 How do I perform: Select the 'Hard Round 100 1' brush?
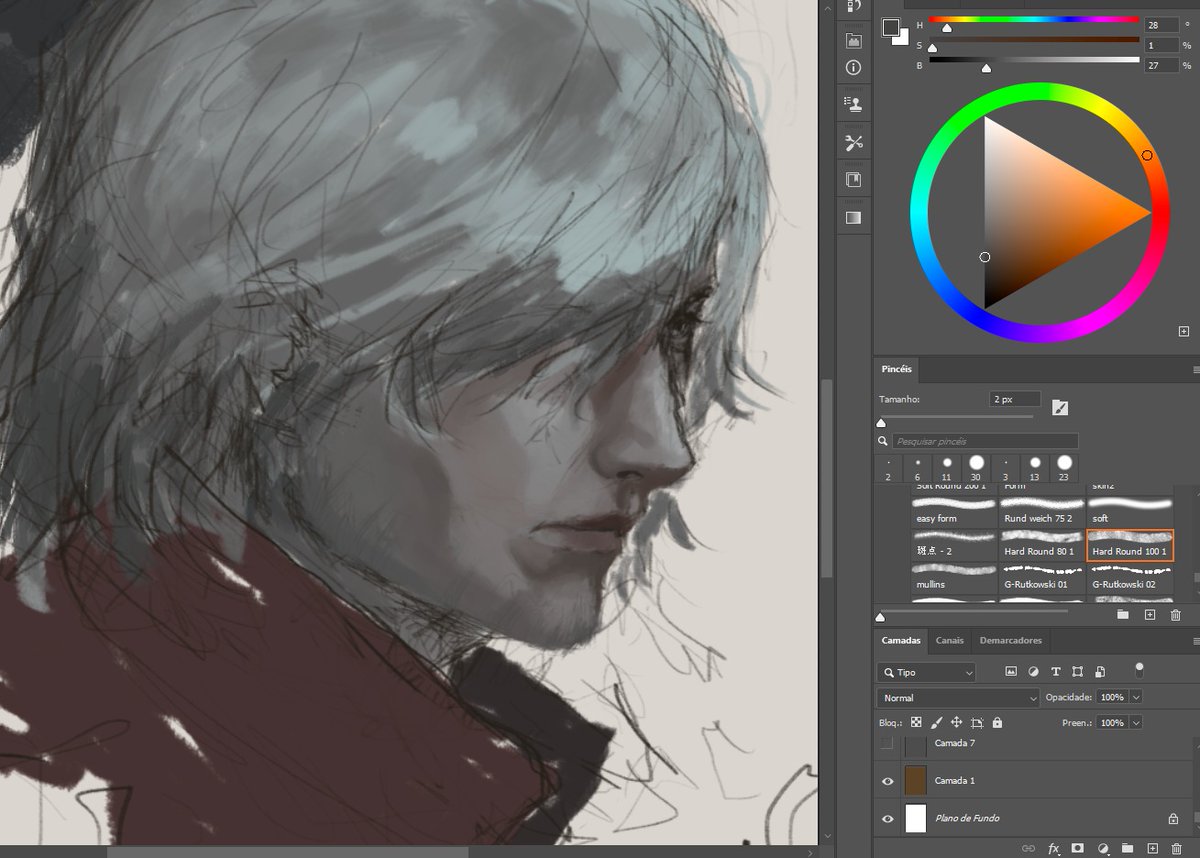click(1130, 544)
